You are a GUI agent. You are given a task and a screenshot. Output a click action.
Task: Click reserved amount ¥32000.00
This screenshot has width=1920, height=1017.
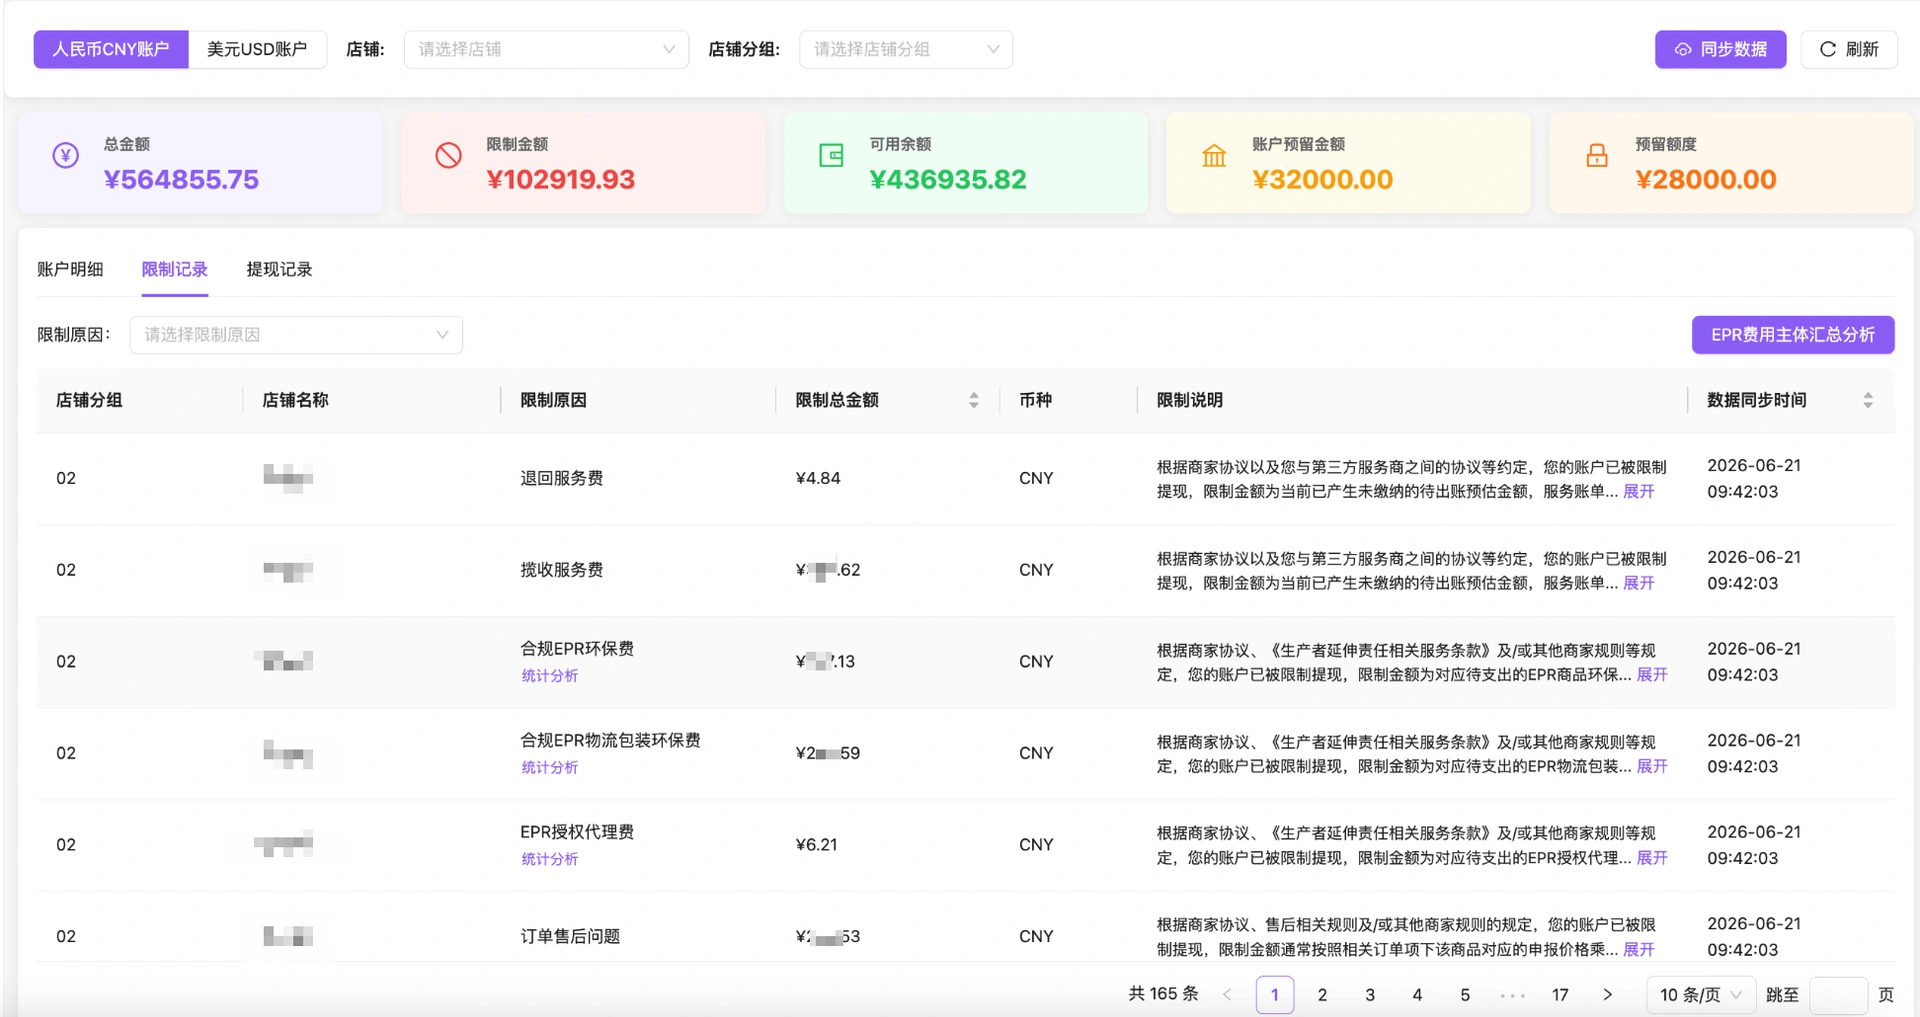1322,180
